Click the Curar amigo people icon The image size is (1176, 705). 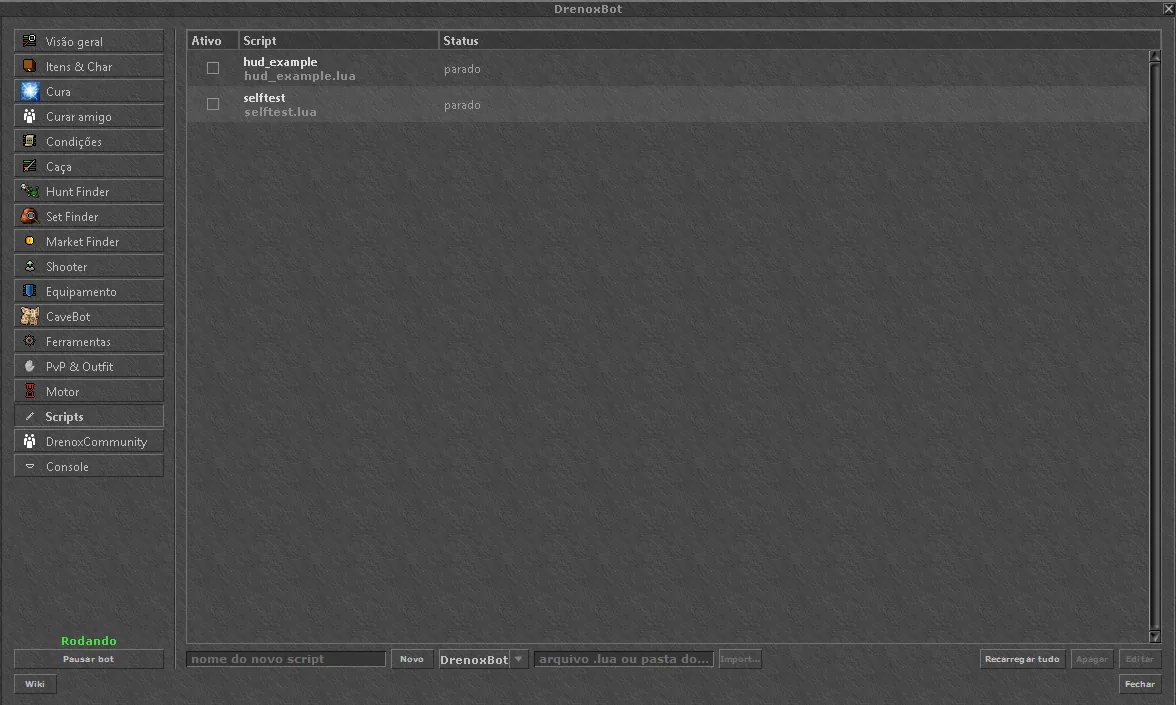click(29, 116)
